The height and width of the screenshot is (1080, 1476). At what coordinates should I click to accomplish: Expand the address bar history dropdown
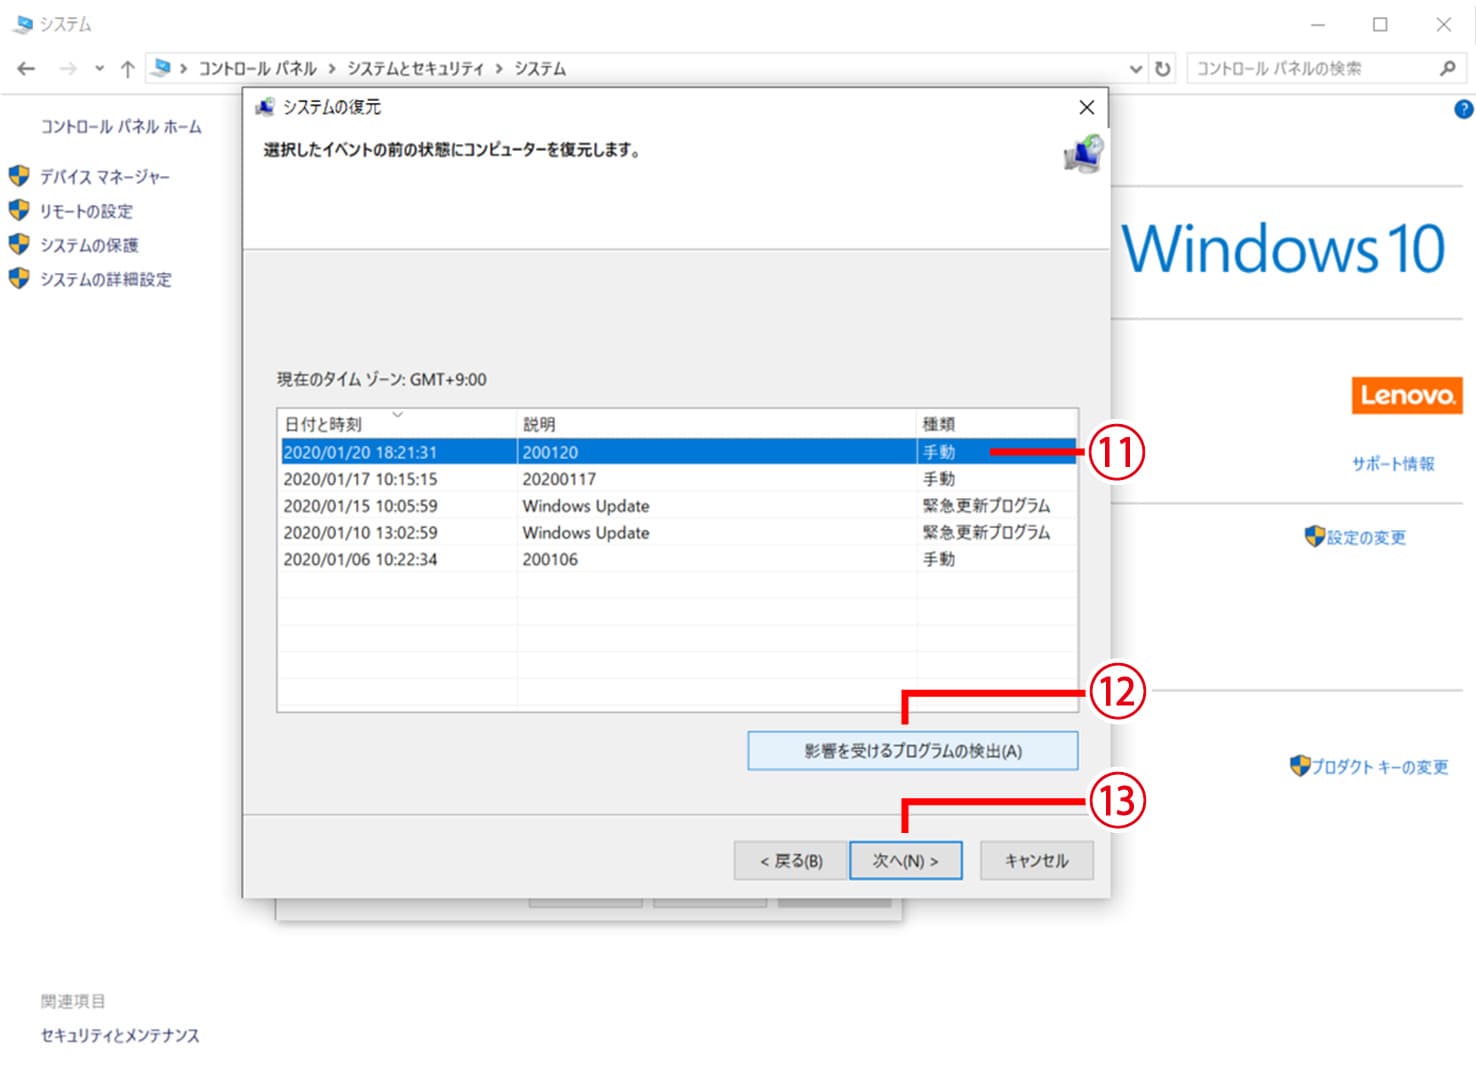1135,68
